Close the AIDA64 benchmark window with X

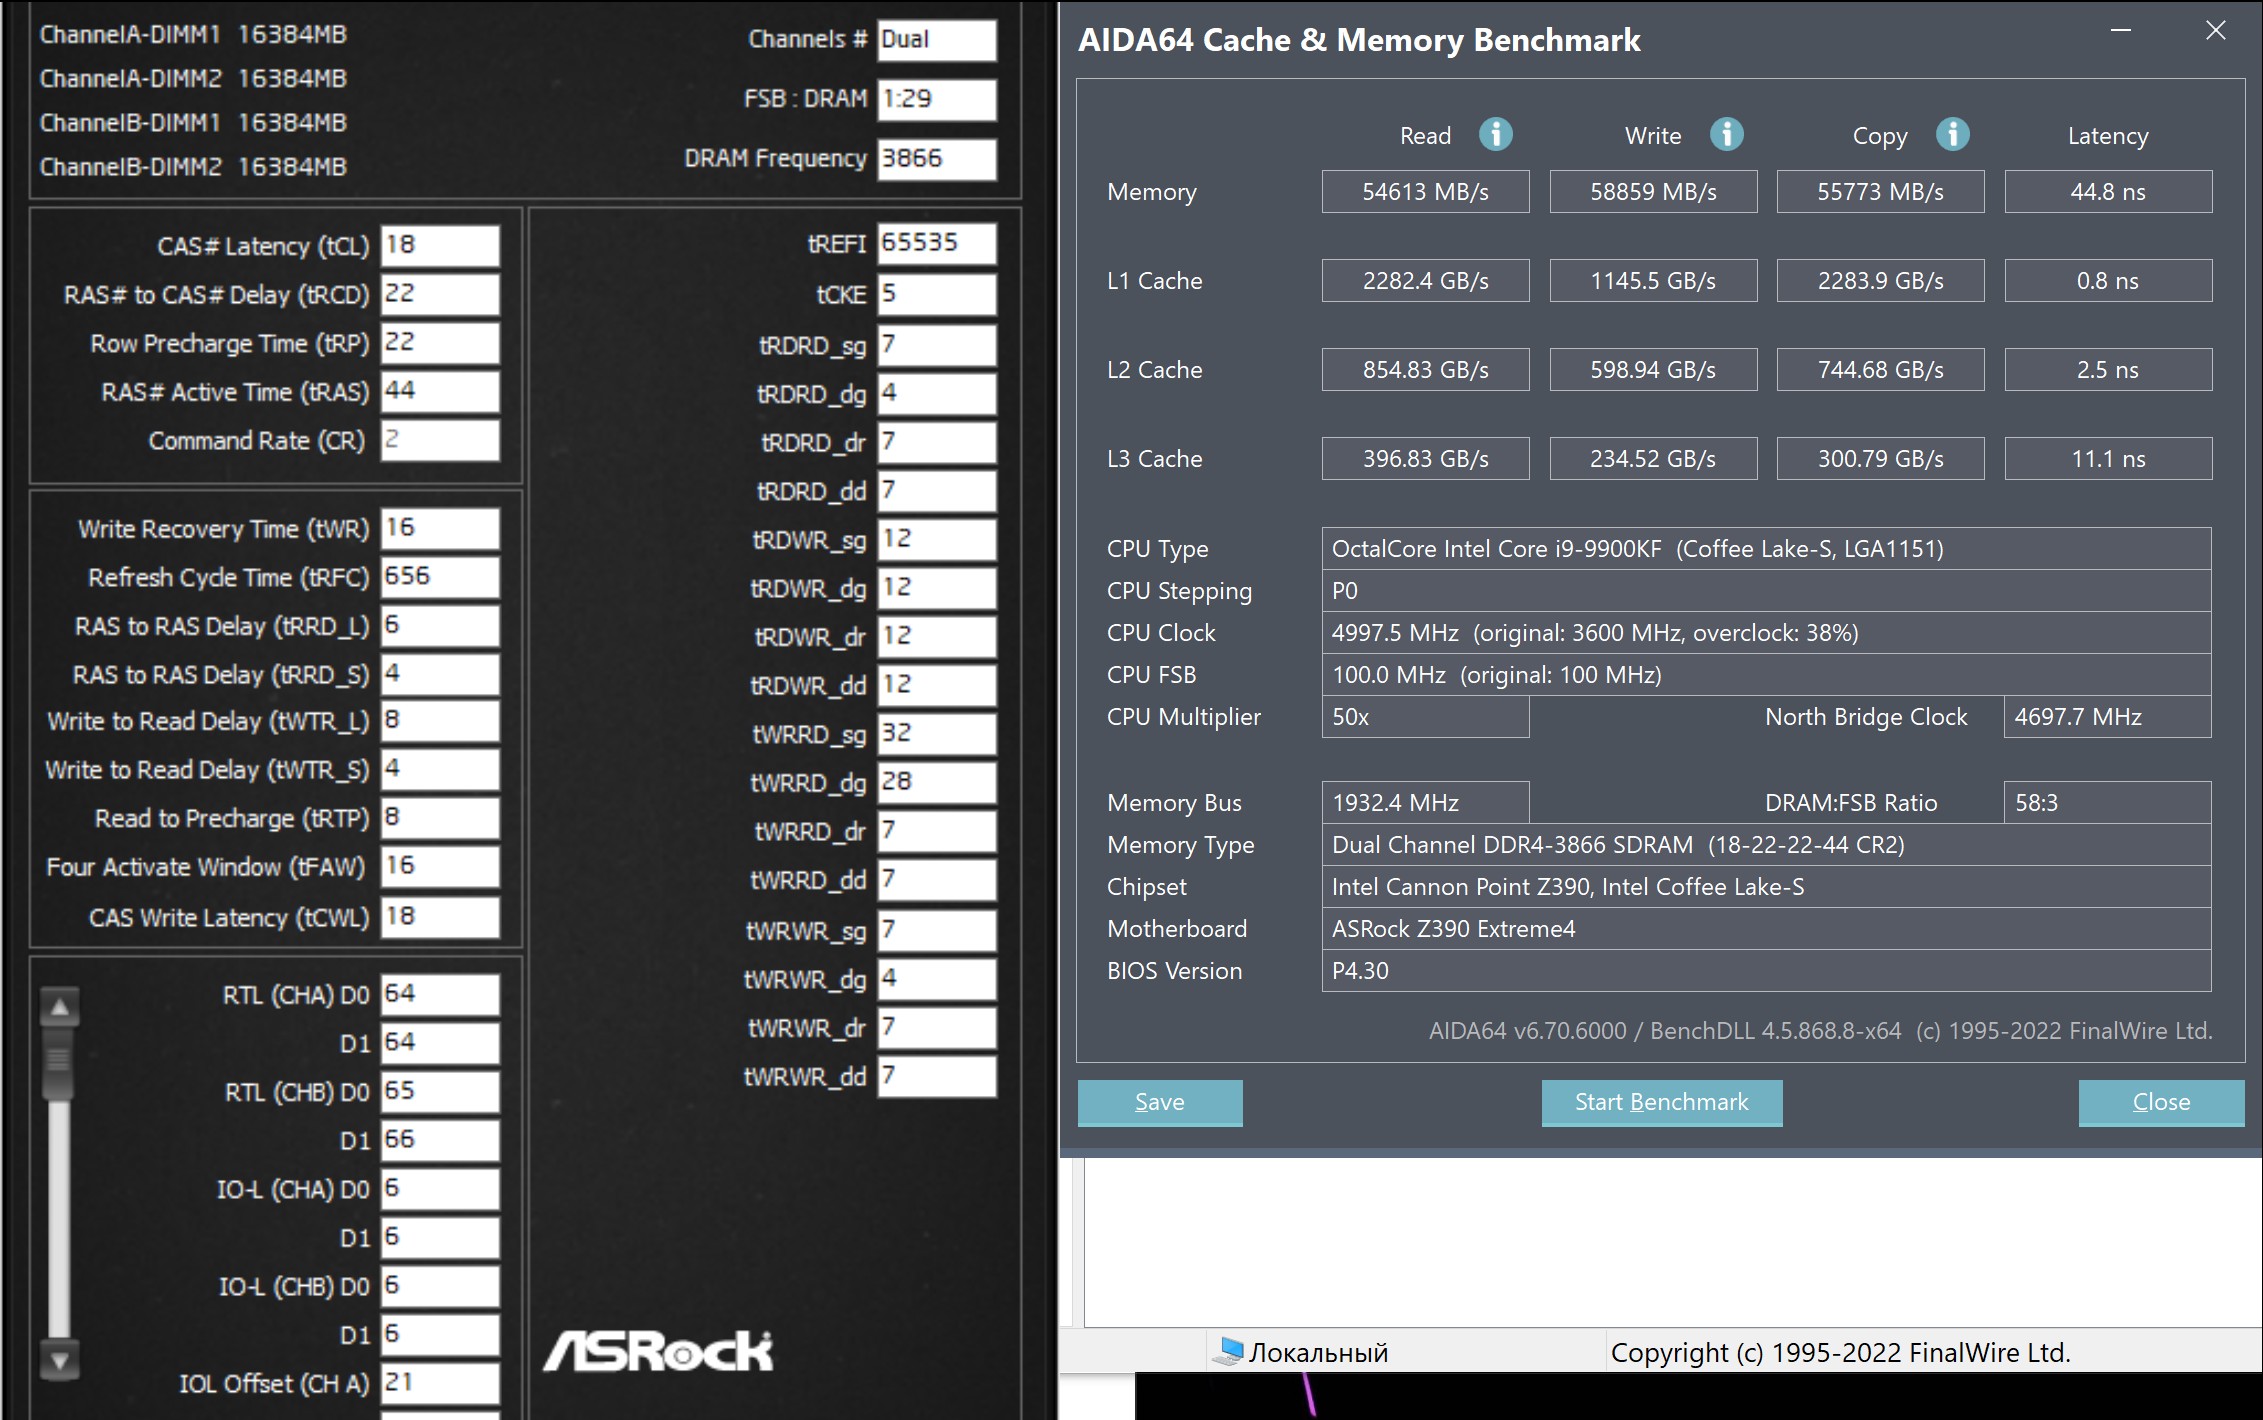point(2215,31)
